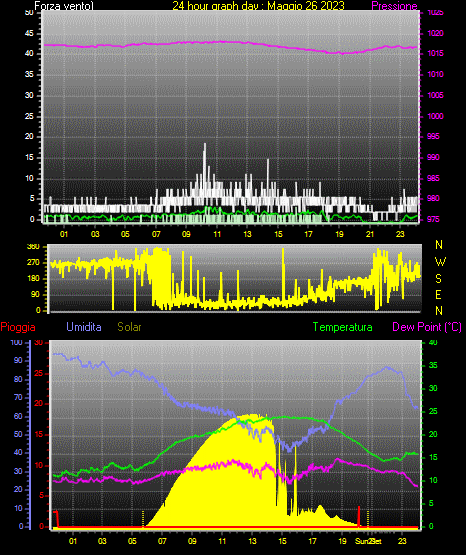Select the green "Temperatura" legend label
466x555 pixels.
(343, 327)
